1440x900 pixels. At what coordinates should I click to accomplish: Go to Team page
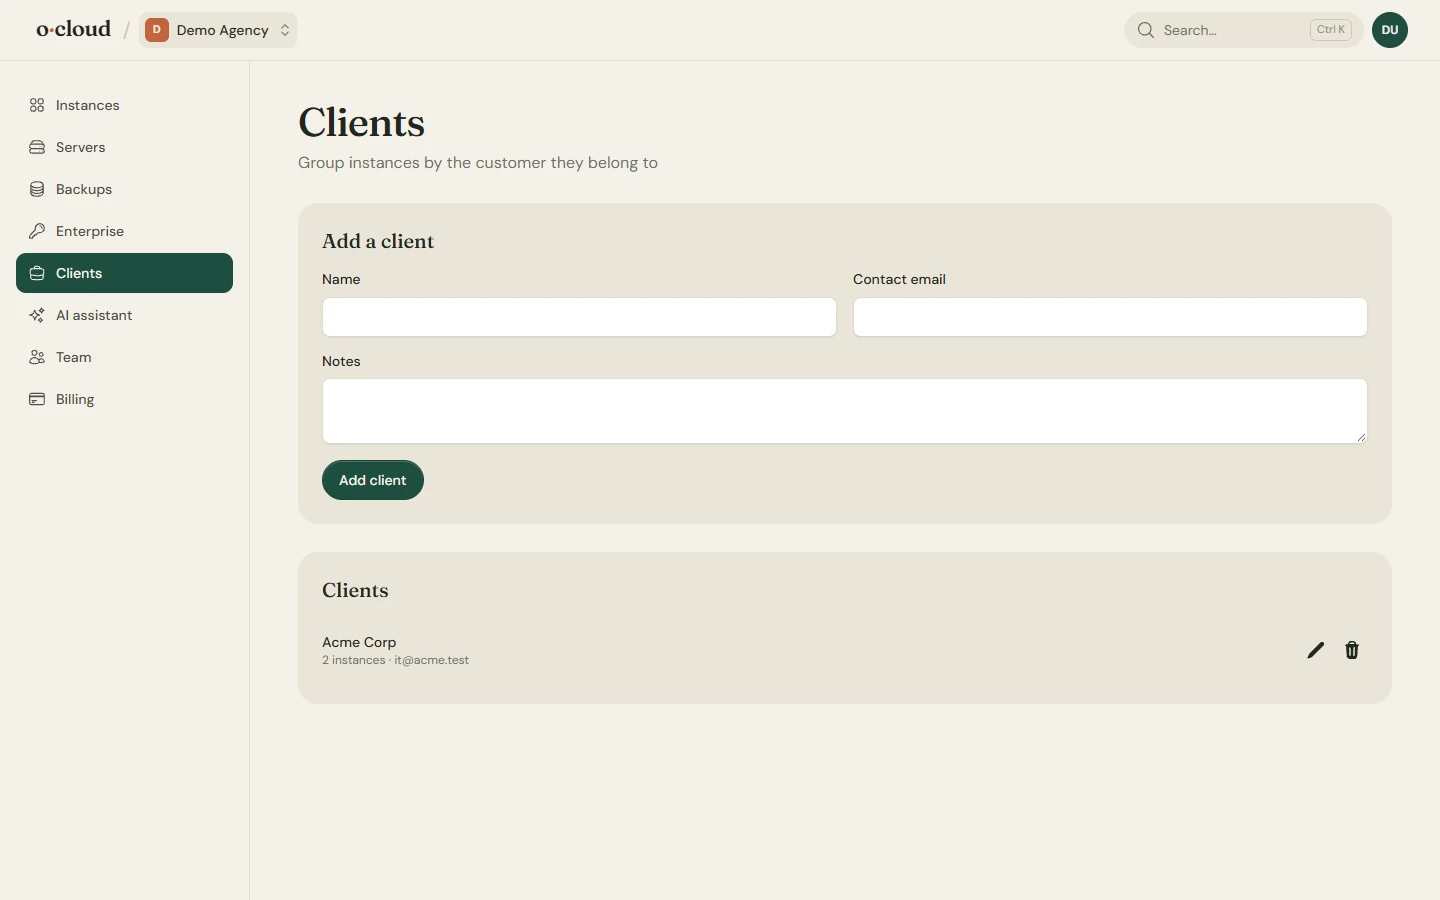(124, 357)
